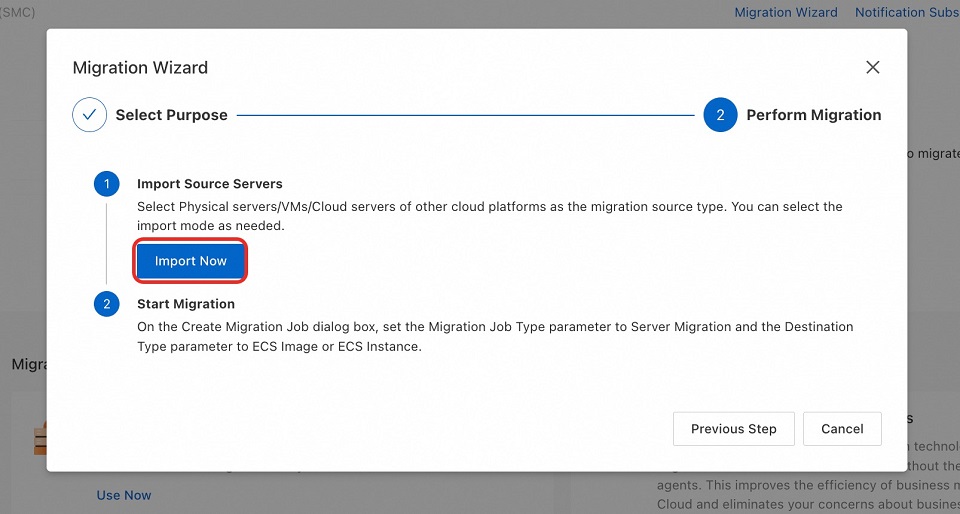Cancel the migration wizard
This screenshot has height=514, width=960.
pyautogui.click(x=842, y=429)
